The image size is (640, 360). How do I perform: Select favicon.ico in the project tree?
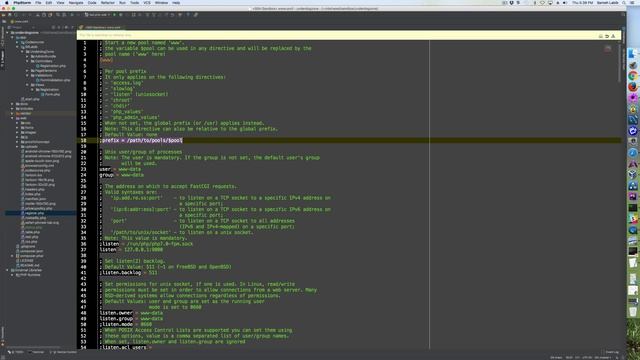click(x=32, y=175)
